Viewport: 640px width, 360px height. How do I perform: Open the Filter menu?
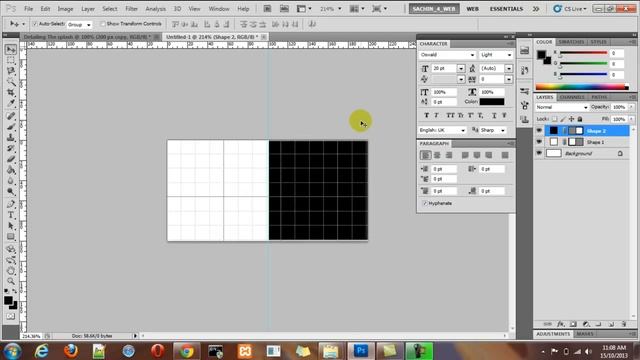pyautogui.click(x=131, y=9)
